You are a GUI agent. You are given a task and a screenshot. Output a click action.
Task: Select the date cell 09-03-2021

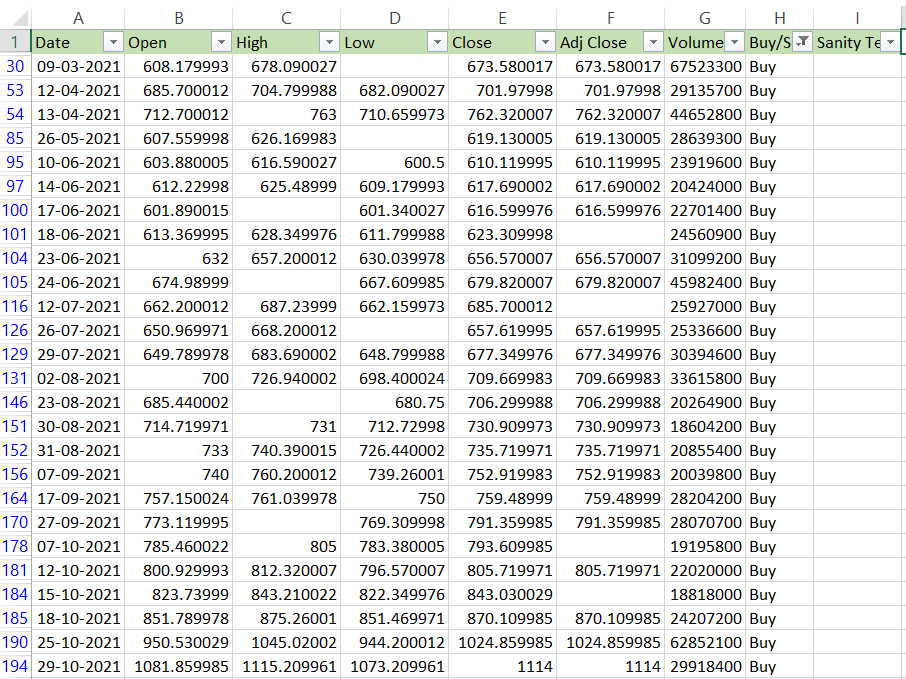78,66
